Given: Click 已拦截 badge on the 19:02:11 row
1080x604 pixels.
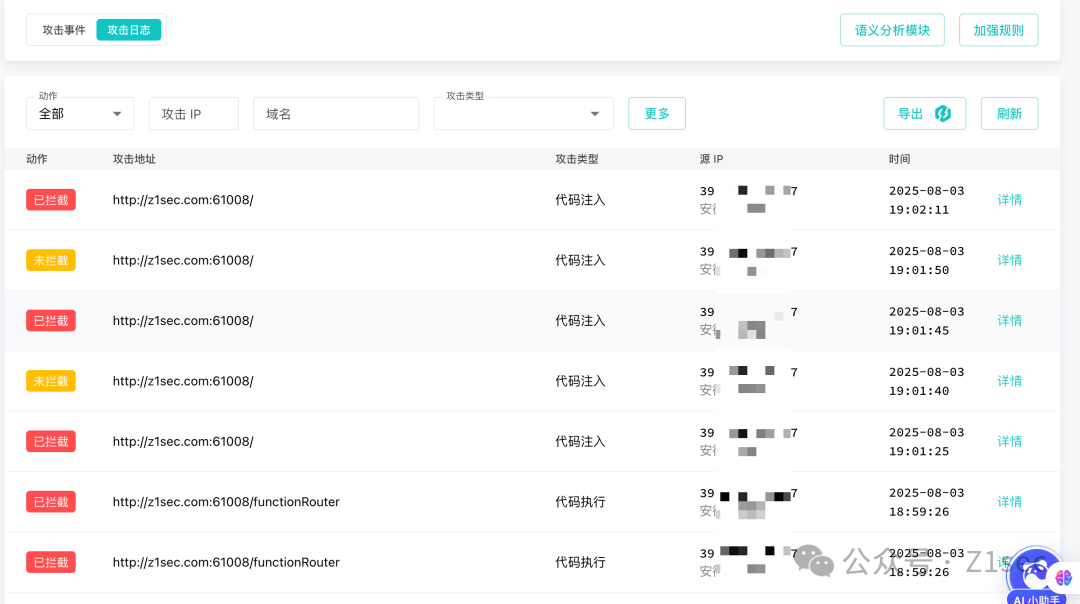Looking at the screenshot, I should pos(51,200).
